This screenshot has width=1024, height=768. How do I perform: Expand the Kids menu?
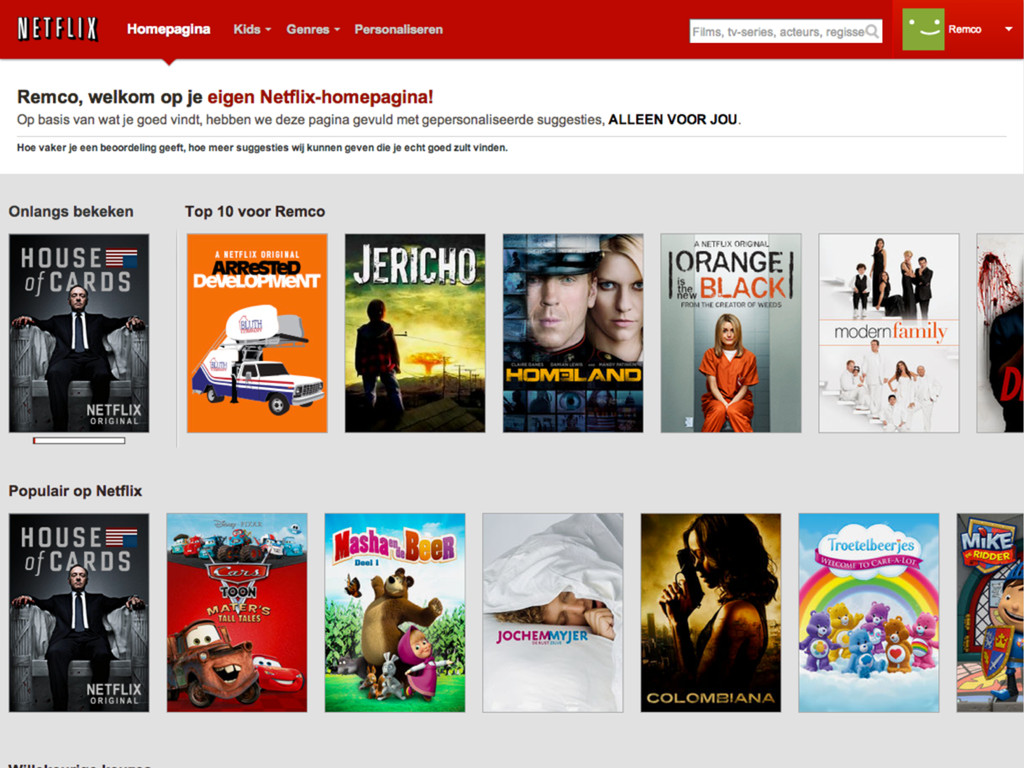252,29
